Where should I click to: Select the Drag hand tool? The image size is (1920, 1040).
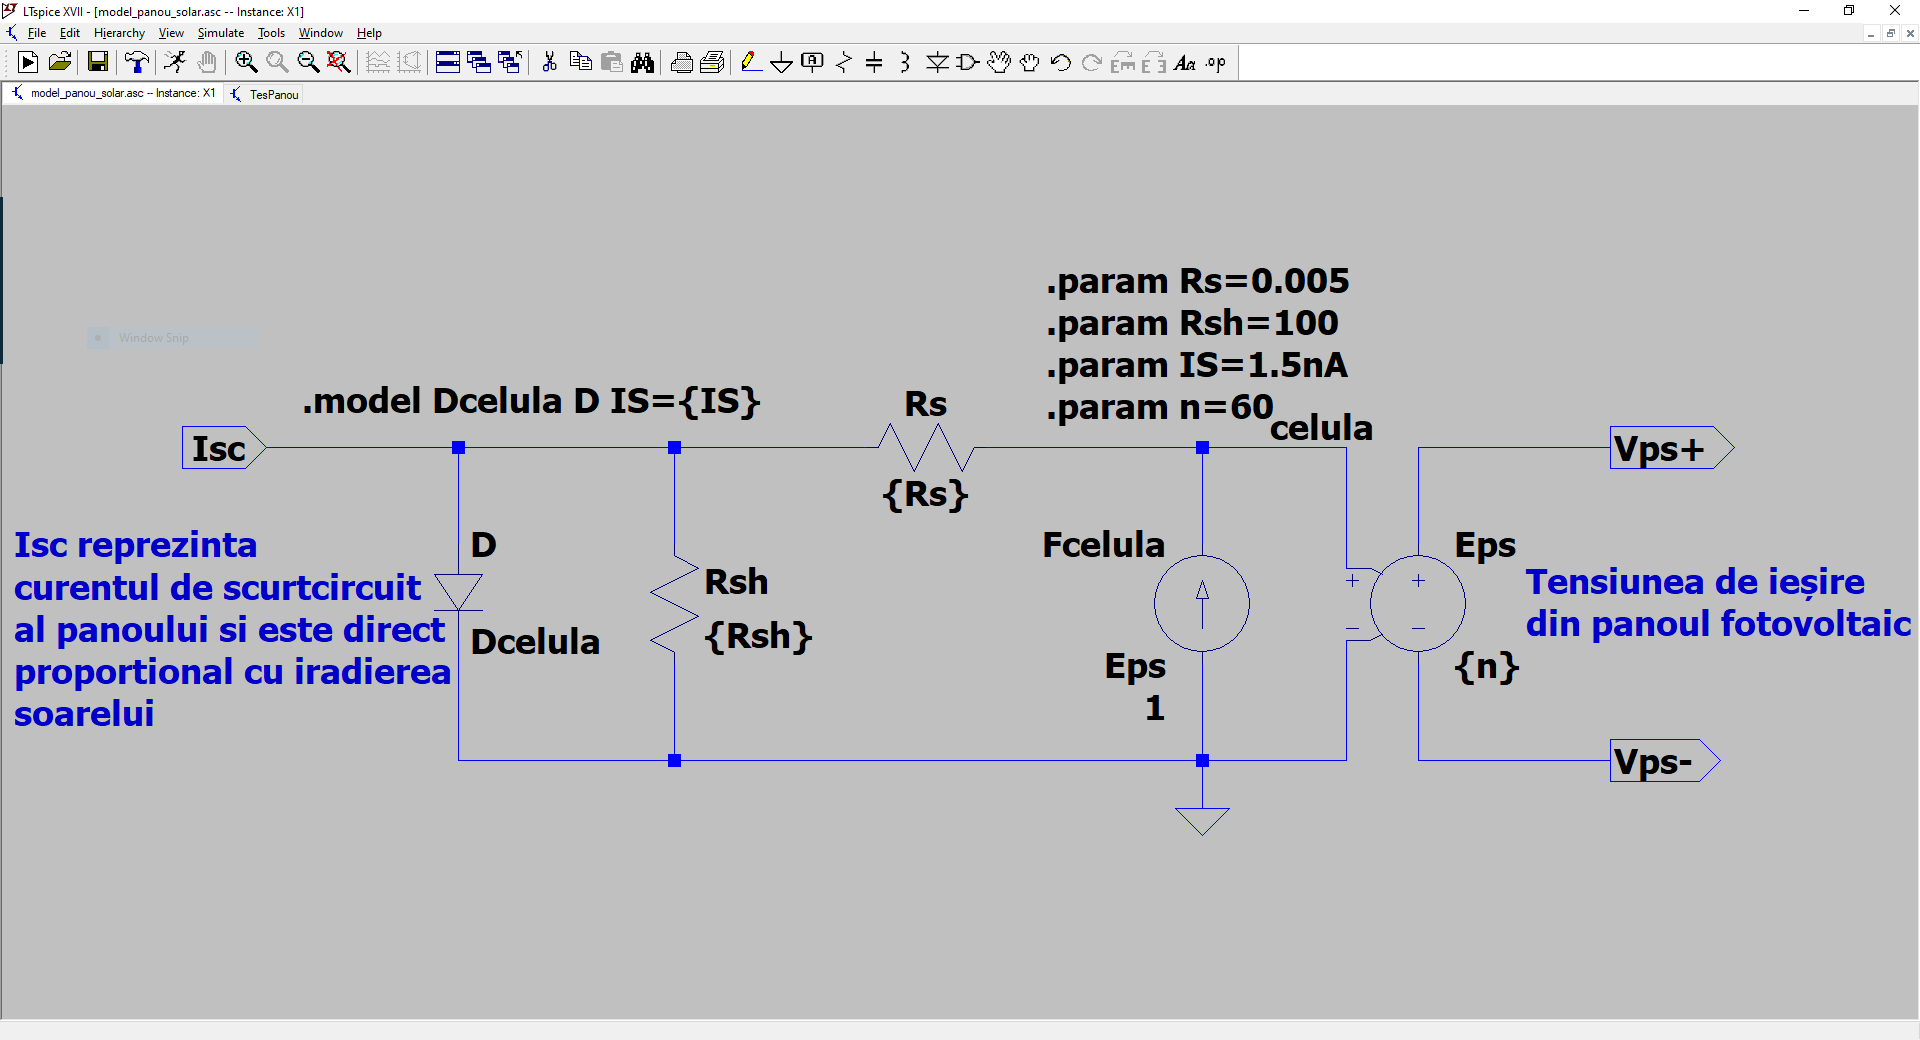point(1030,63)
